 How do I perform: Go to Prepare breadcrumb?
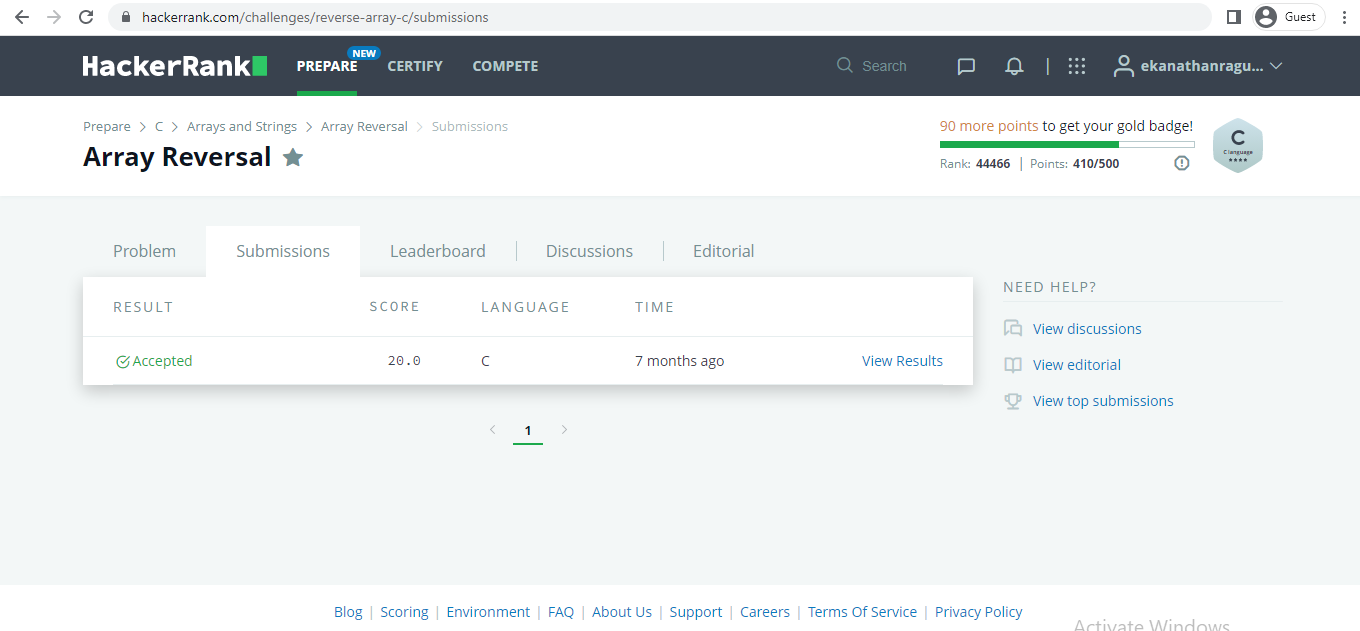pos(107,126)
